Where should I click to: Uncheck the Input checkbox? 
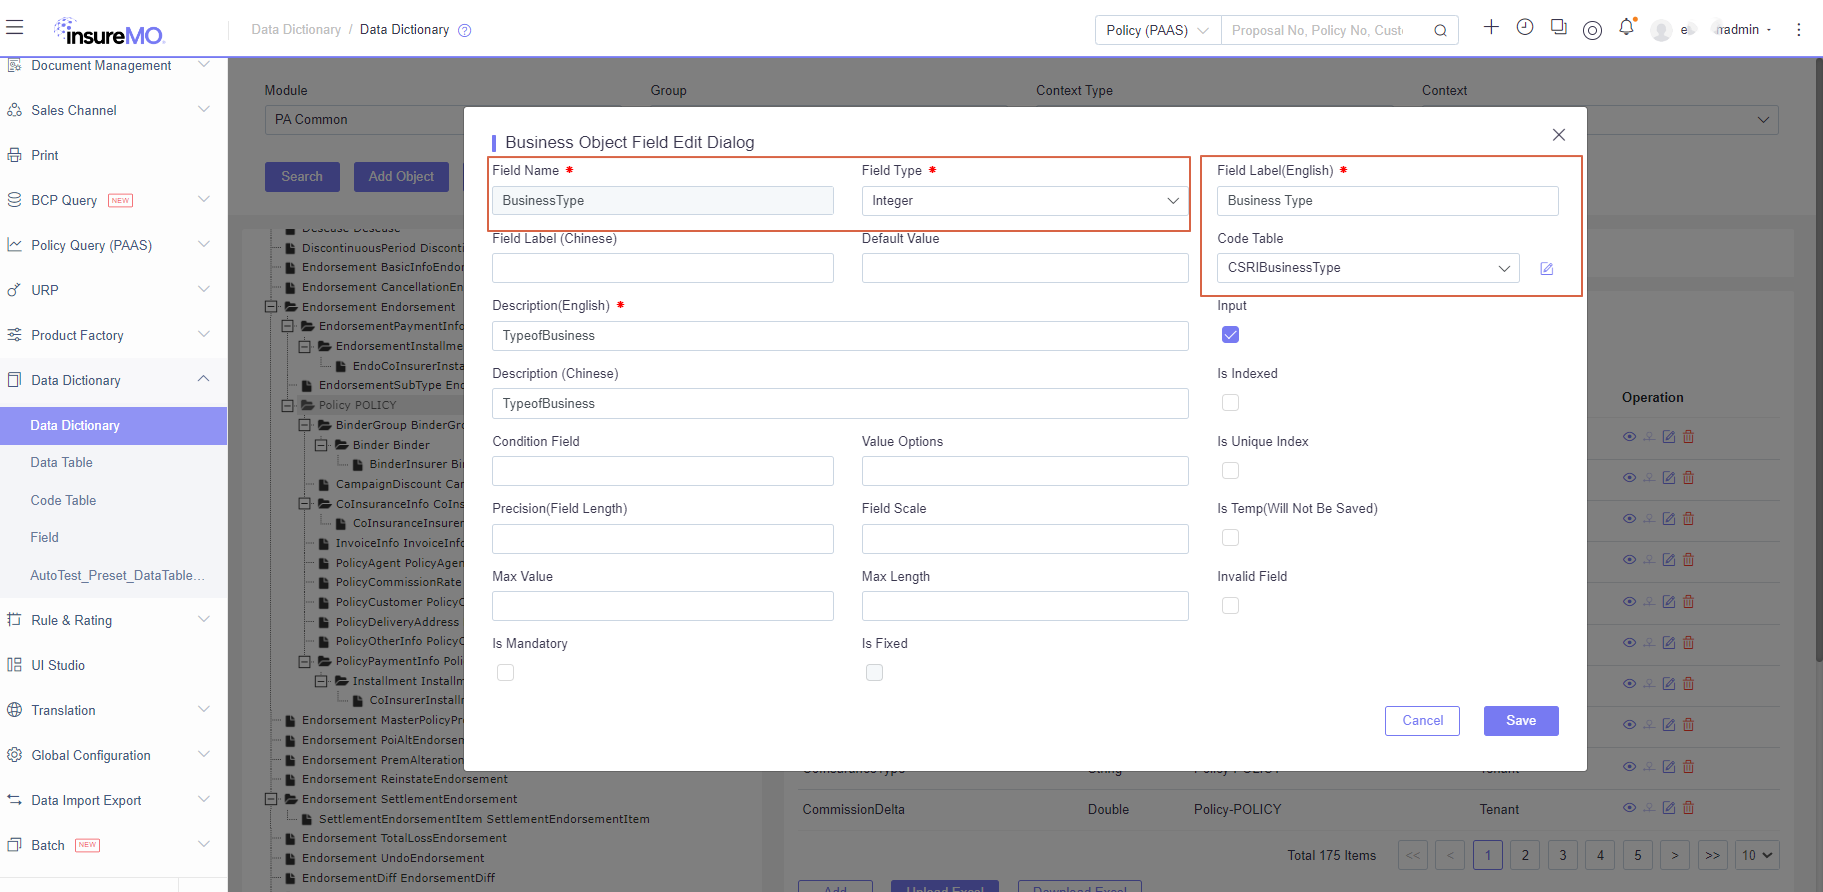point(1230,335)
